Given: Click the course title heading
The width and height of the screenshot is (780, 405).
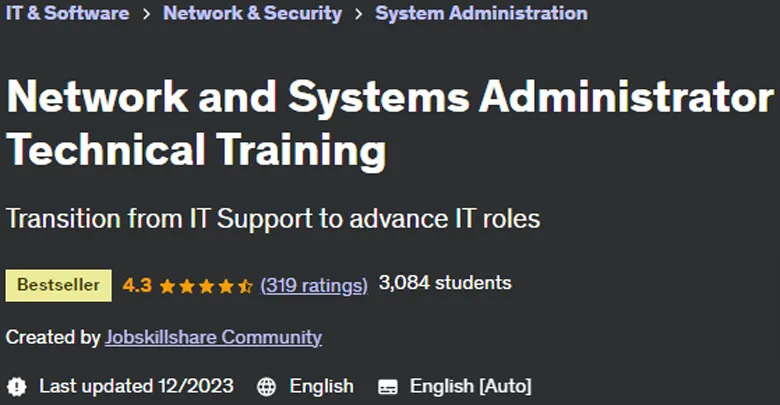Looking at the screenshot, I should pyautogui.click(x=390, y=122).
